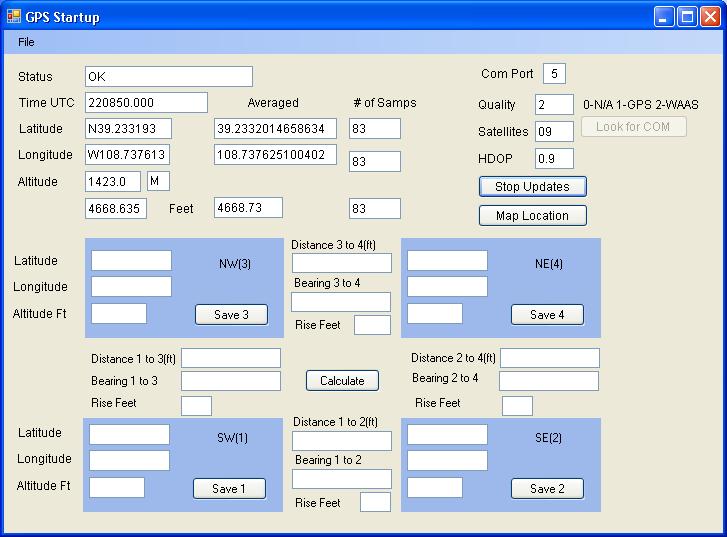
Task: Click the SE(2) corner label
Action: point(548,438)
